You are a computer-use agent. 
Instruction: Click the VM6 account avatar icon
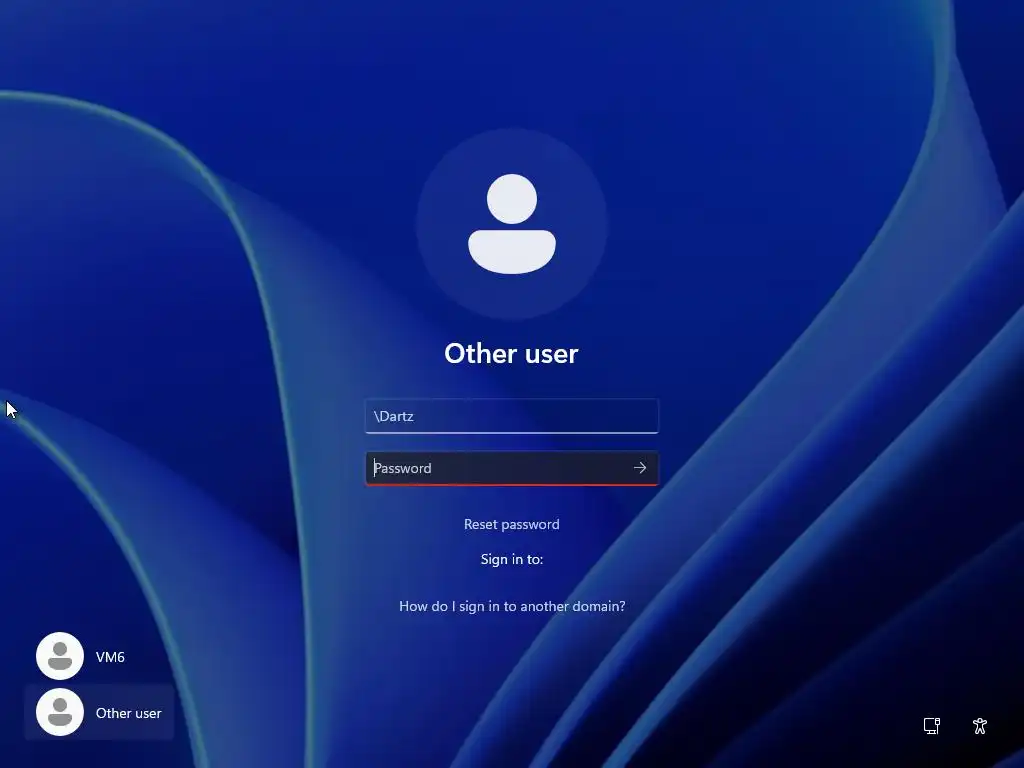click(x=59, y=656)
